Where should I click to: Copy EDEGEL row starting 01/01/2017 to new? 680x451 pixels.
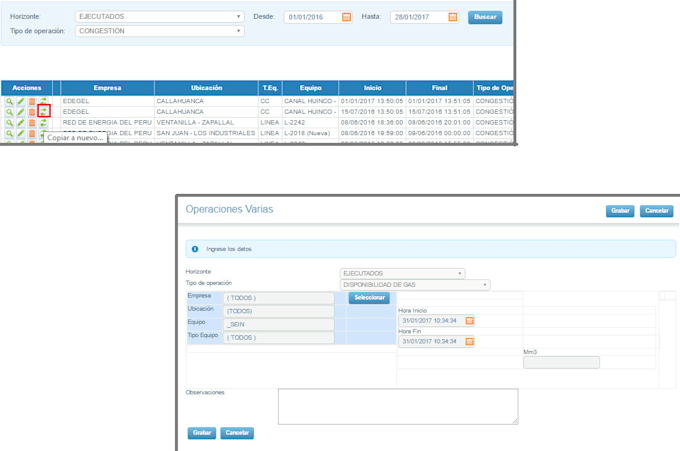43,101
